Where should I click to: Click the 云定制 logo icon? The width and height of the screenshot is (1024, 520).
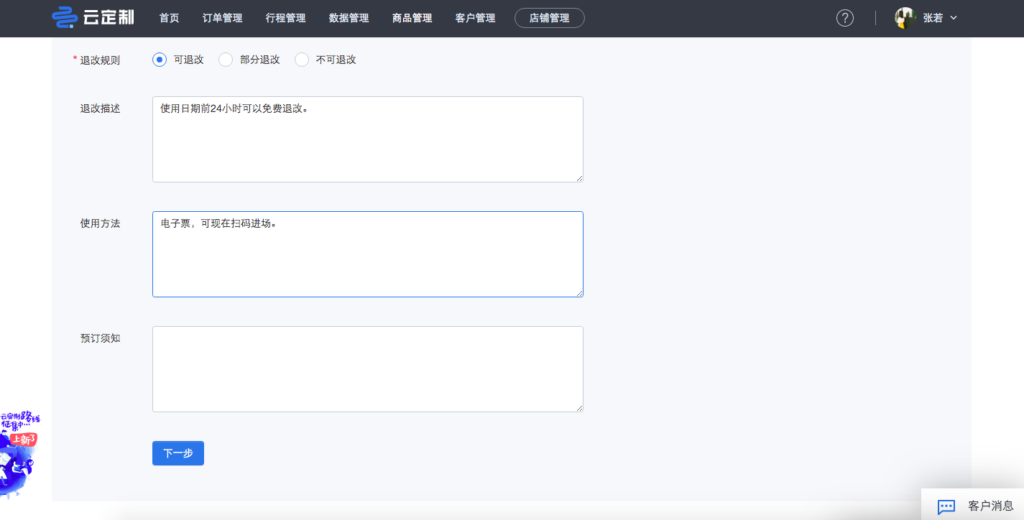[64, 18]
